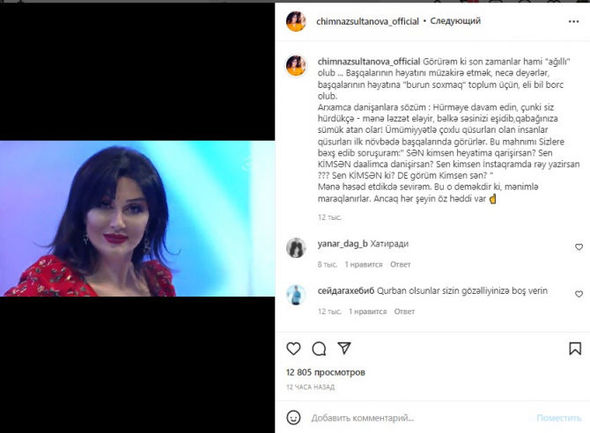Image resolution: width=590 pixels, height=433 pixels.
Task: Open yanar_dag_b's profile avatar
Action: (296, 248)
